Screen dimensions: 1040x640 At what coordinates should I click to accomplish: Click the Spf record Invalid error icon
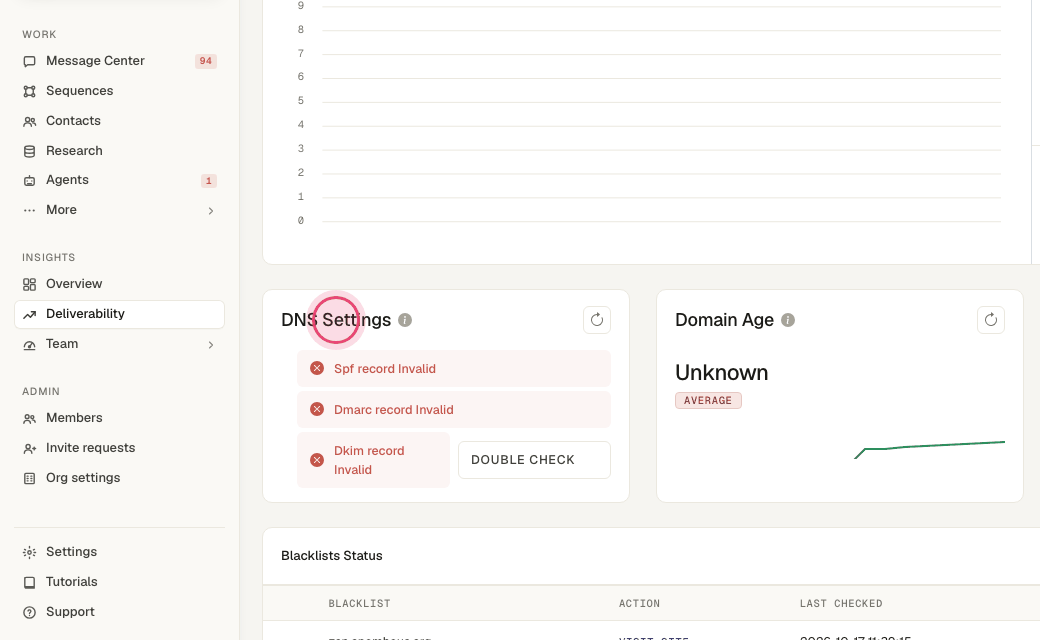point(317,368)
